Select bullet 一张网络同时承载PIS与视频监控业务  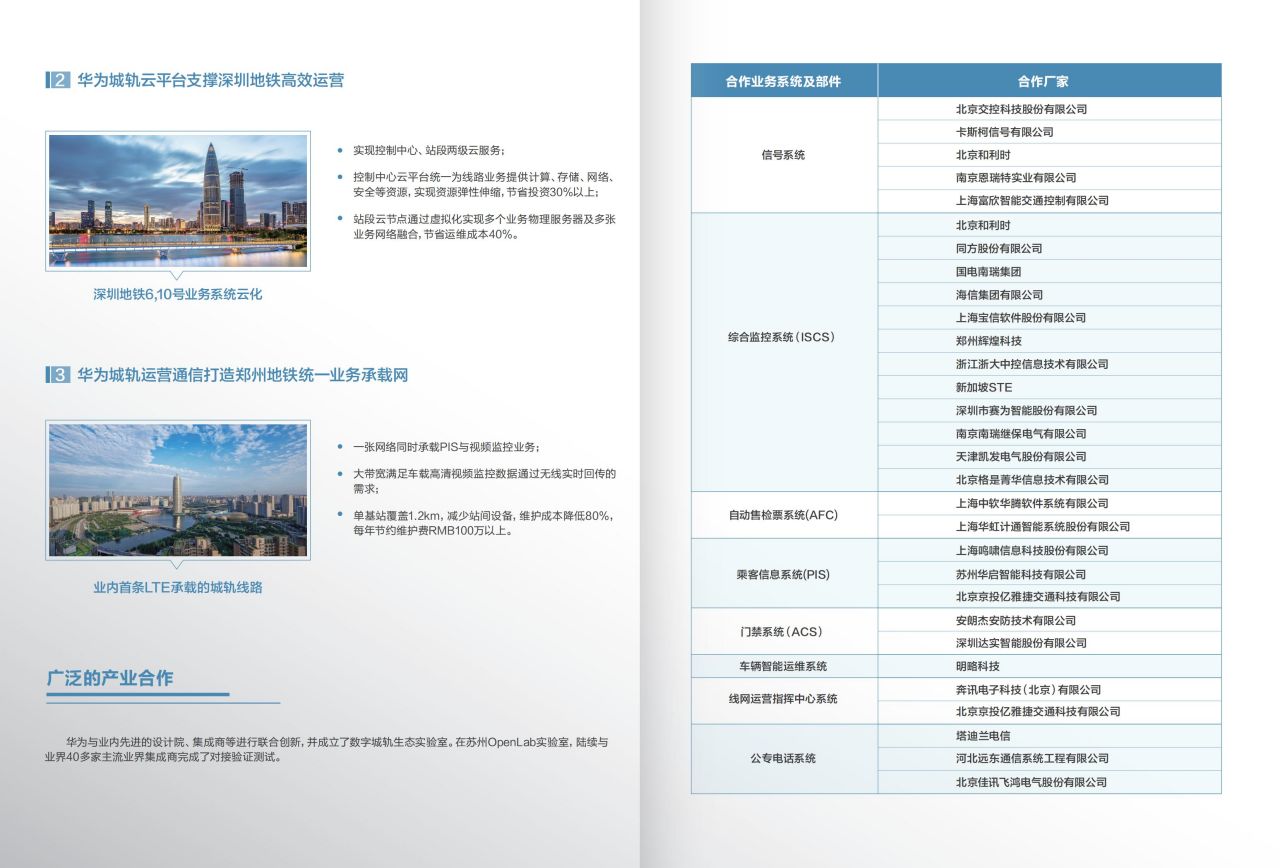[446, 447]
